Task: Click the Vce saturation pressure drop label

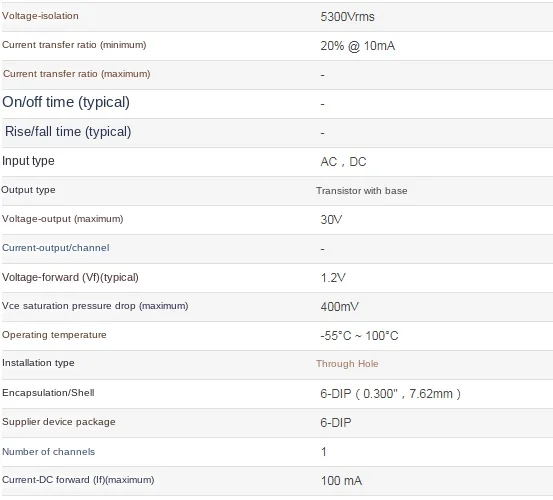Action: pos(95,306)
